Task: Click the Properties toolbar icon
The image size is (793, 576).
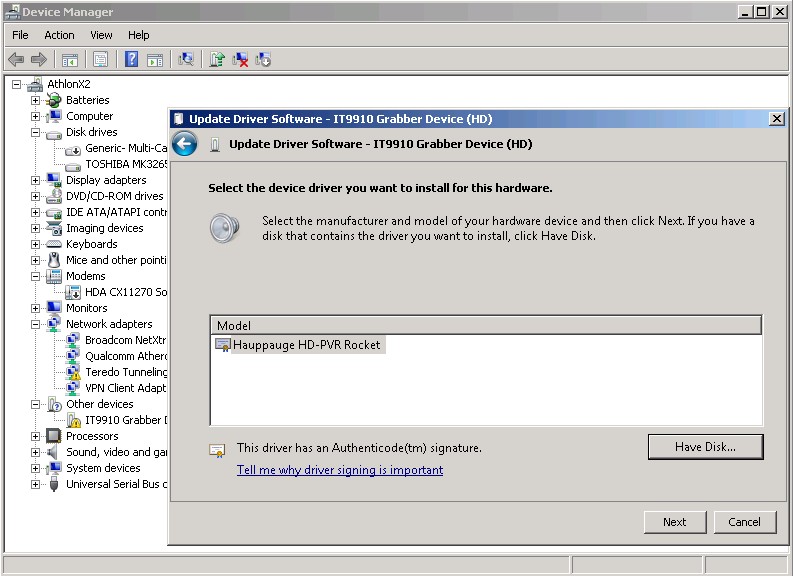Action: (101, 60)
